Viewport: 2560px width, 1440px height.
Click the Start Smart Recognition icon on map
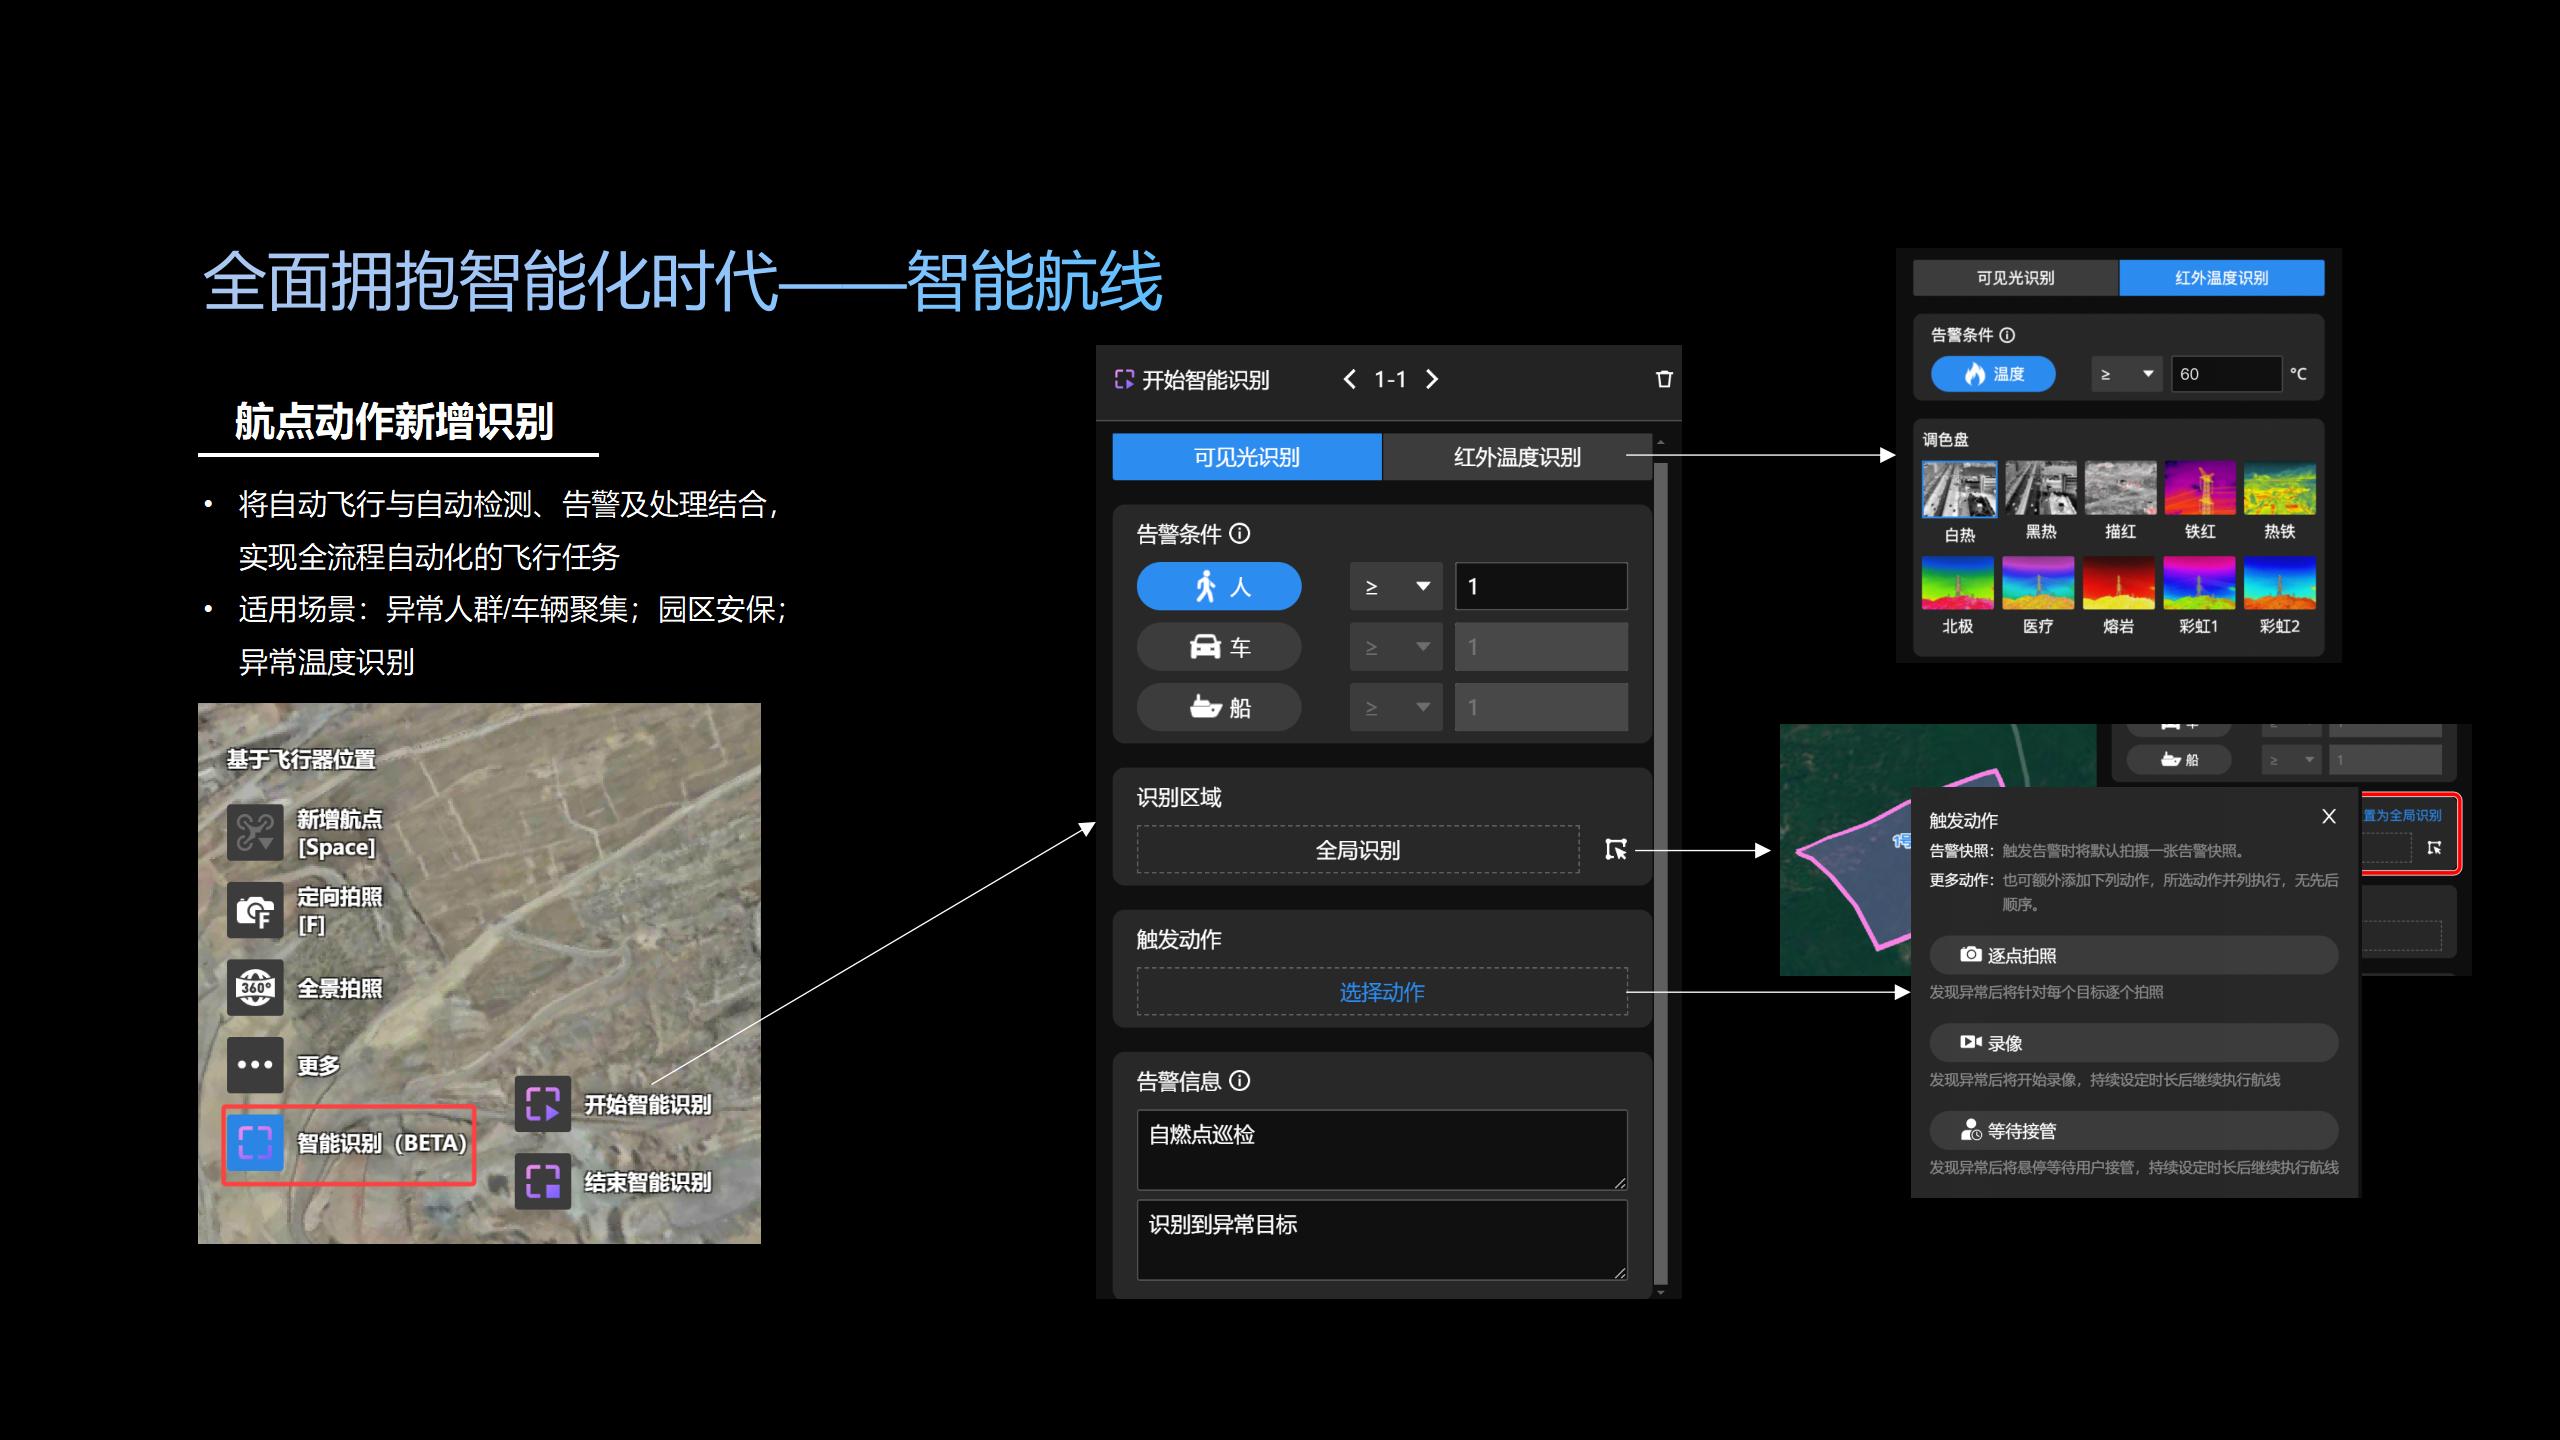coord(543,1104)
